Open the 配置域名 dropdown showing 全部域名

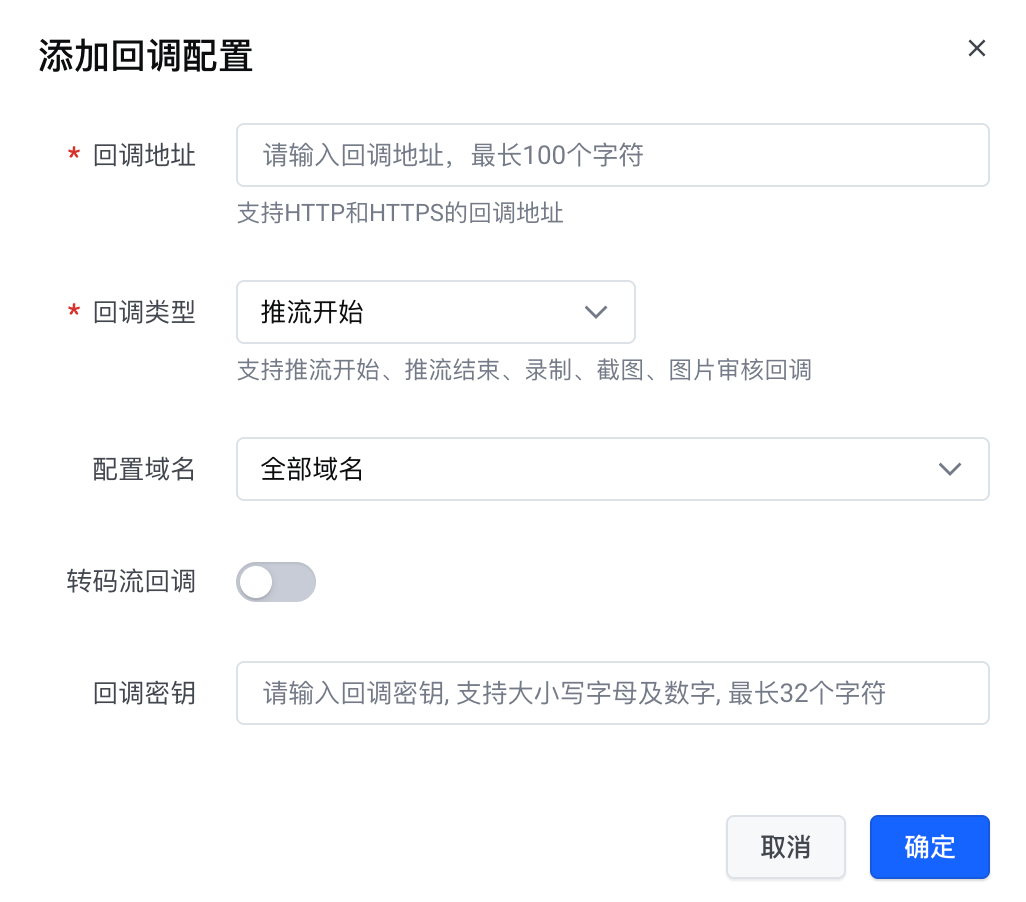[612, 469]
